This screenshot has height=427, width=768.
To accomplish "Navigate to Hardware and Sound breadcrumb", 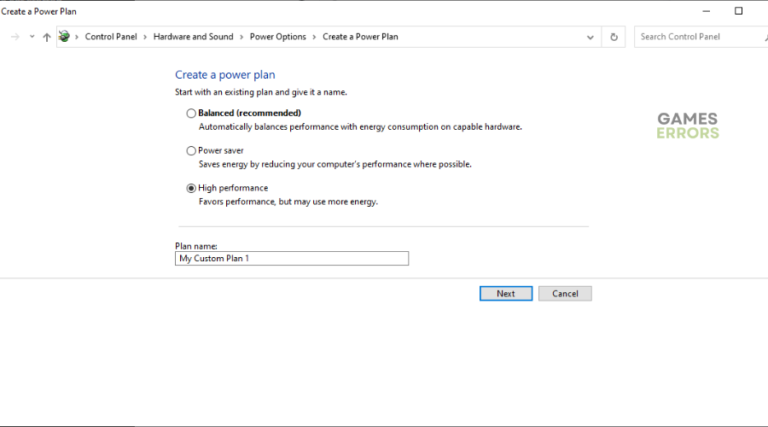I will pyautogui.click(x=193, y=37).
